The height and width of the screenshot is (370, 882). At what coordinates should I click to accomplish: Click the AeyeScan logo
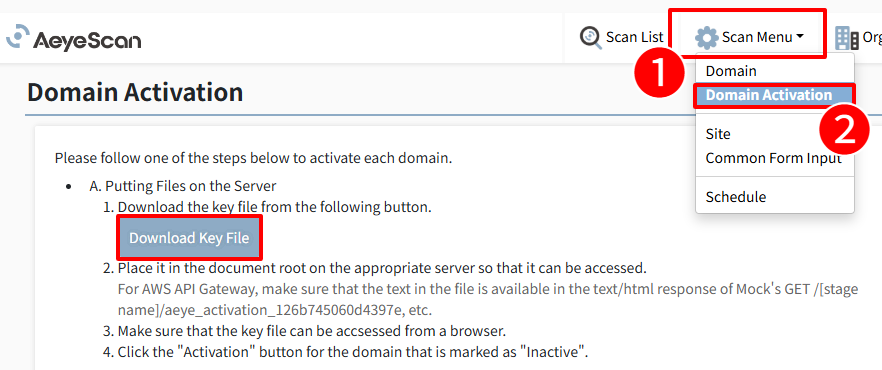[x=74, y=38]
